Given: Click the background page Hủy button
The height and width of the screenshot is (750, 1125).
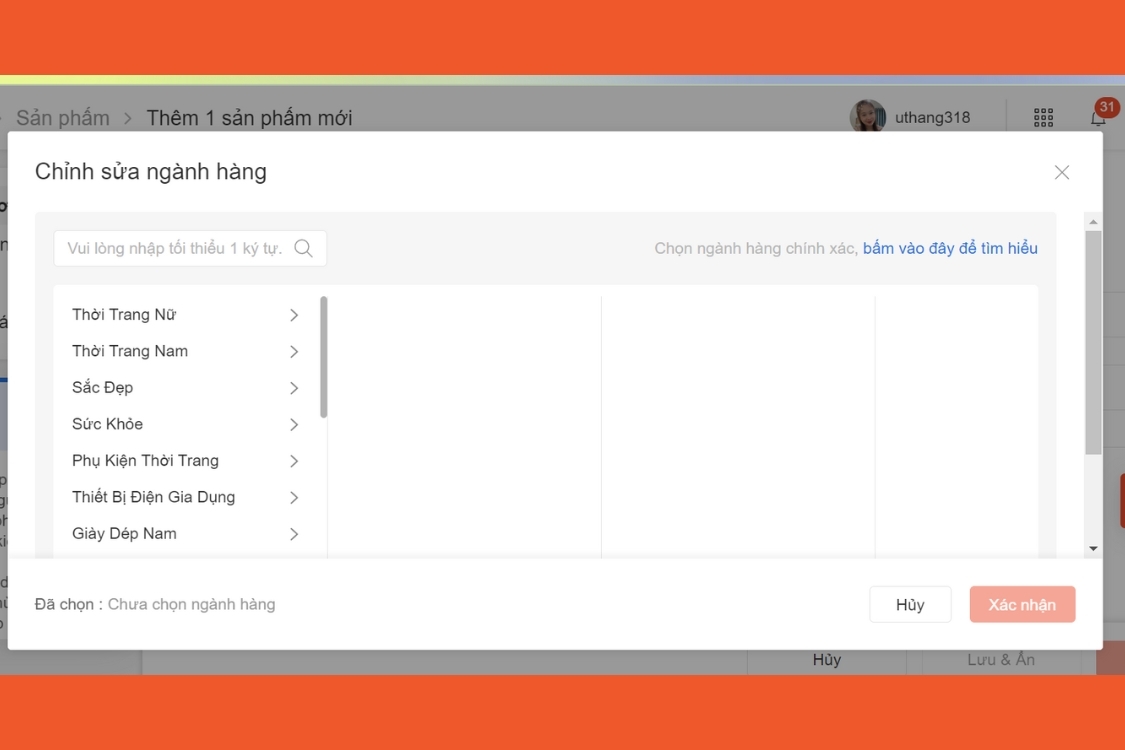Looking at the screenshot, I should [x=827, y=660].
